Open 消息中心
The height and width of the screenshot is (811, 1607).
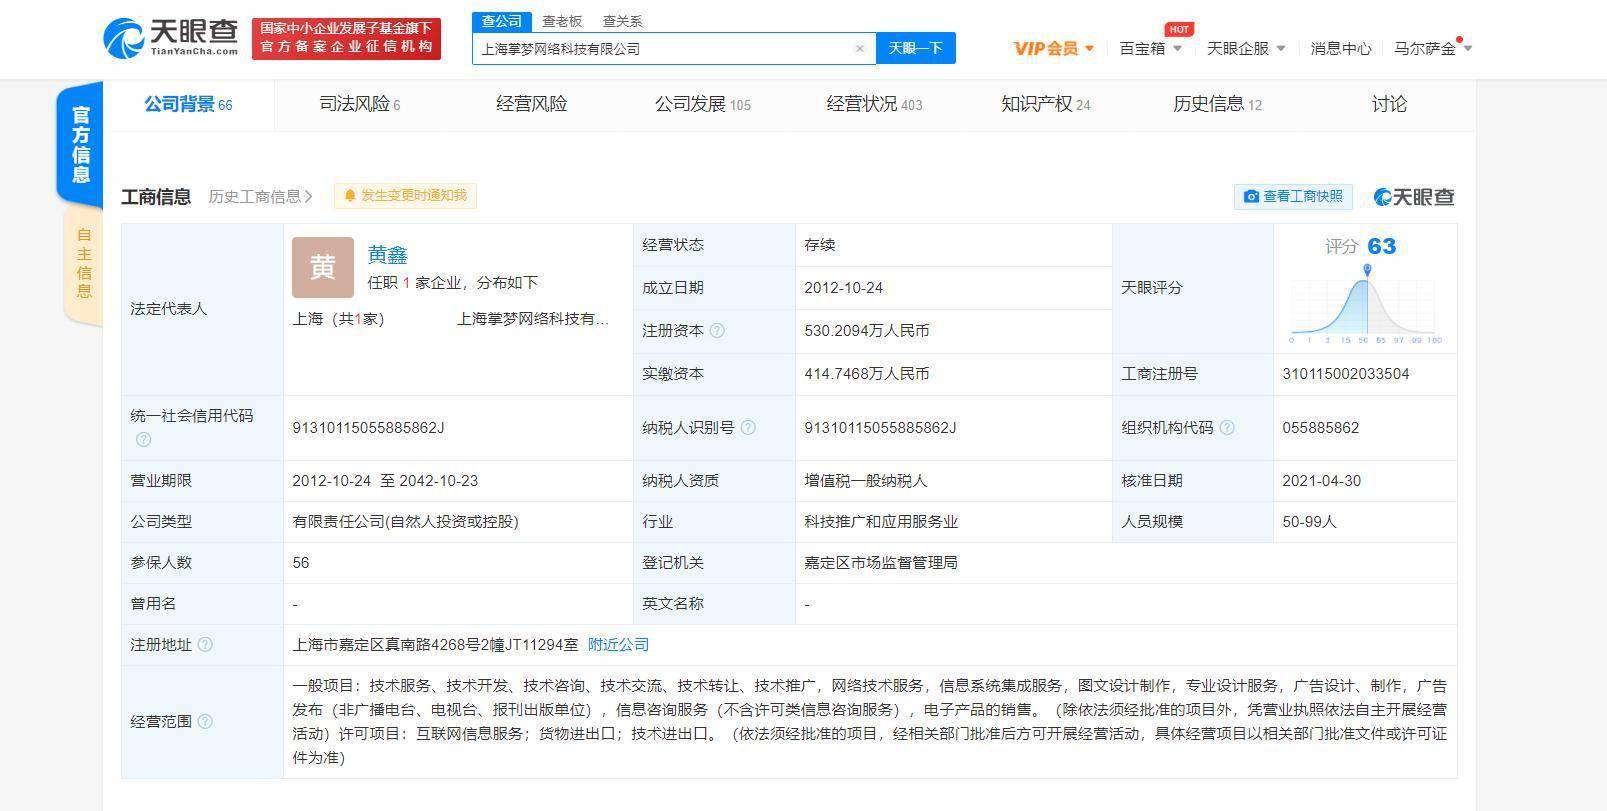[1341, 48]
